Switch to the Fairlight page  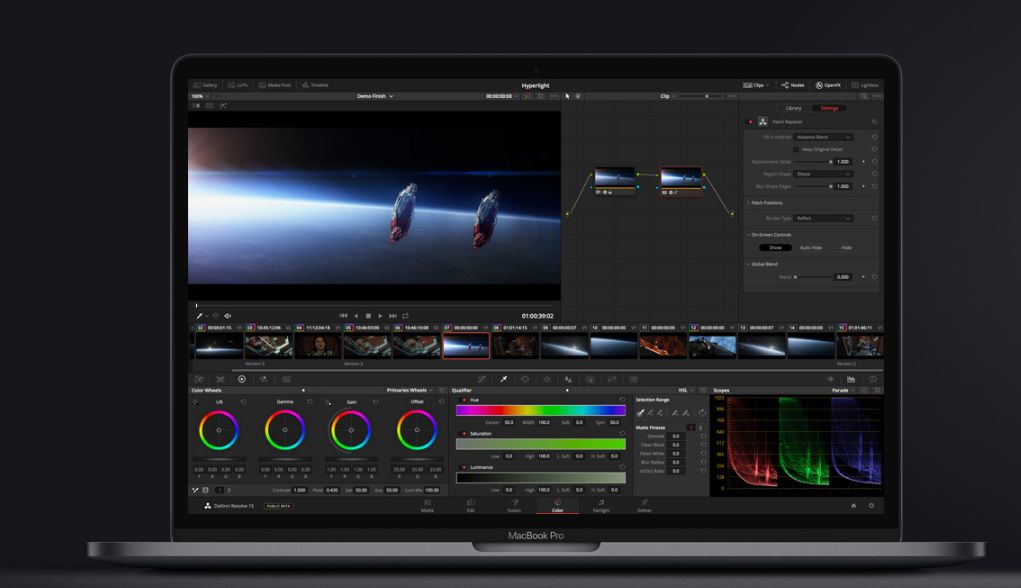click(600, 506)
